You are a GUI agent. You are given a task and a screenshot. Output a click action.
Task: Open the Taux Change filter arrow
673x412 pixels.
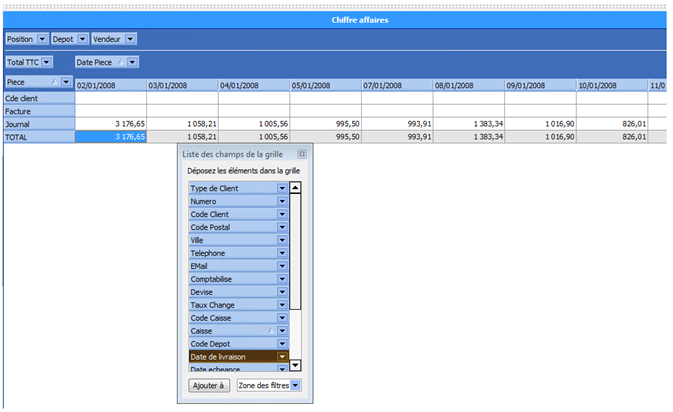282,305
